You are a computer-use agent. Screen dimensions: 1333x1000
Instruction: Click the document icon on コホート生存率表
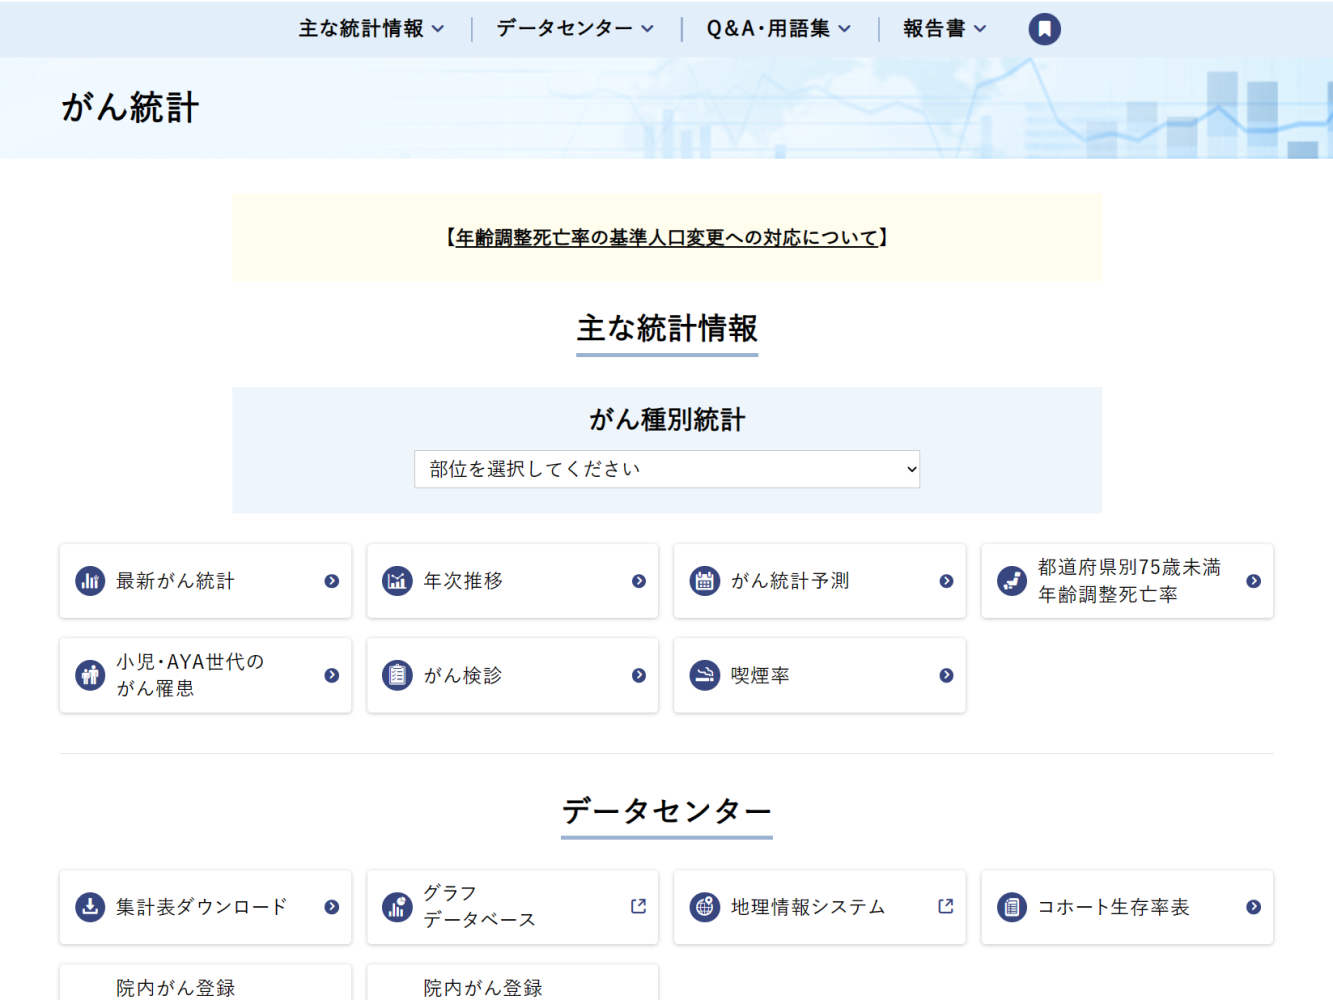pos(1011,907)
